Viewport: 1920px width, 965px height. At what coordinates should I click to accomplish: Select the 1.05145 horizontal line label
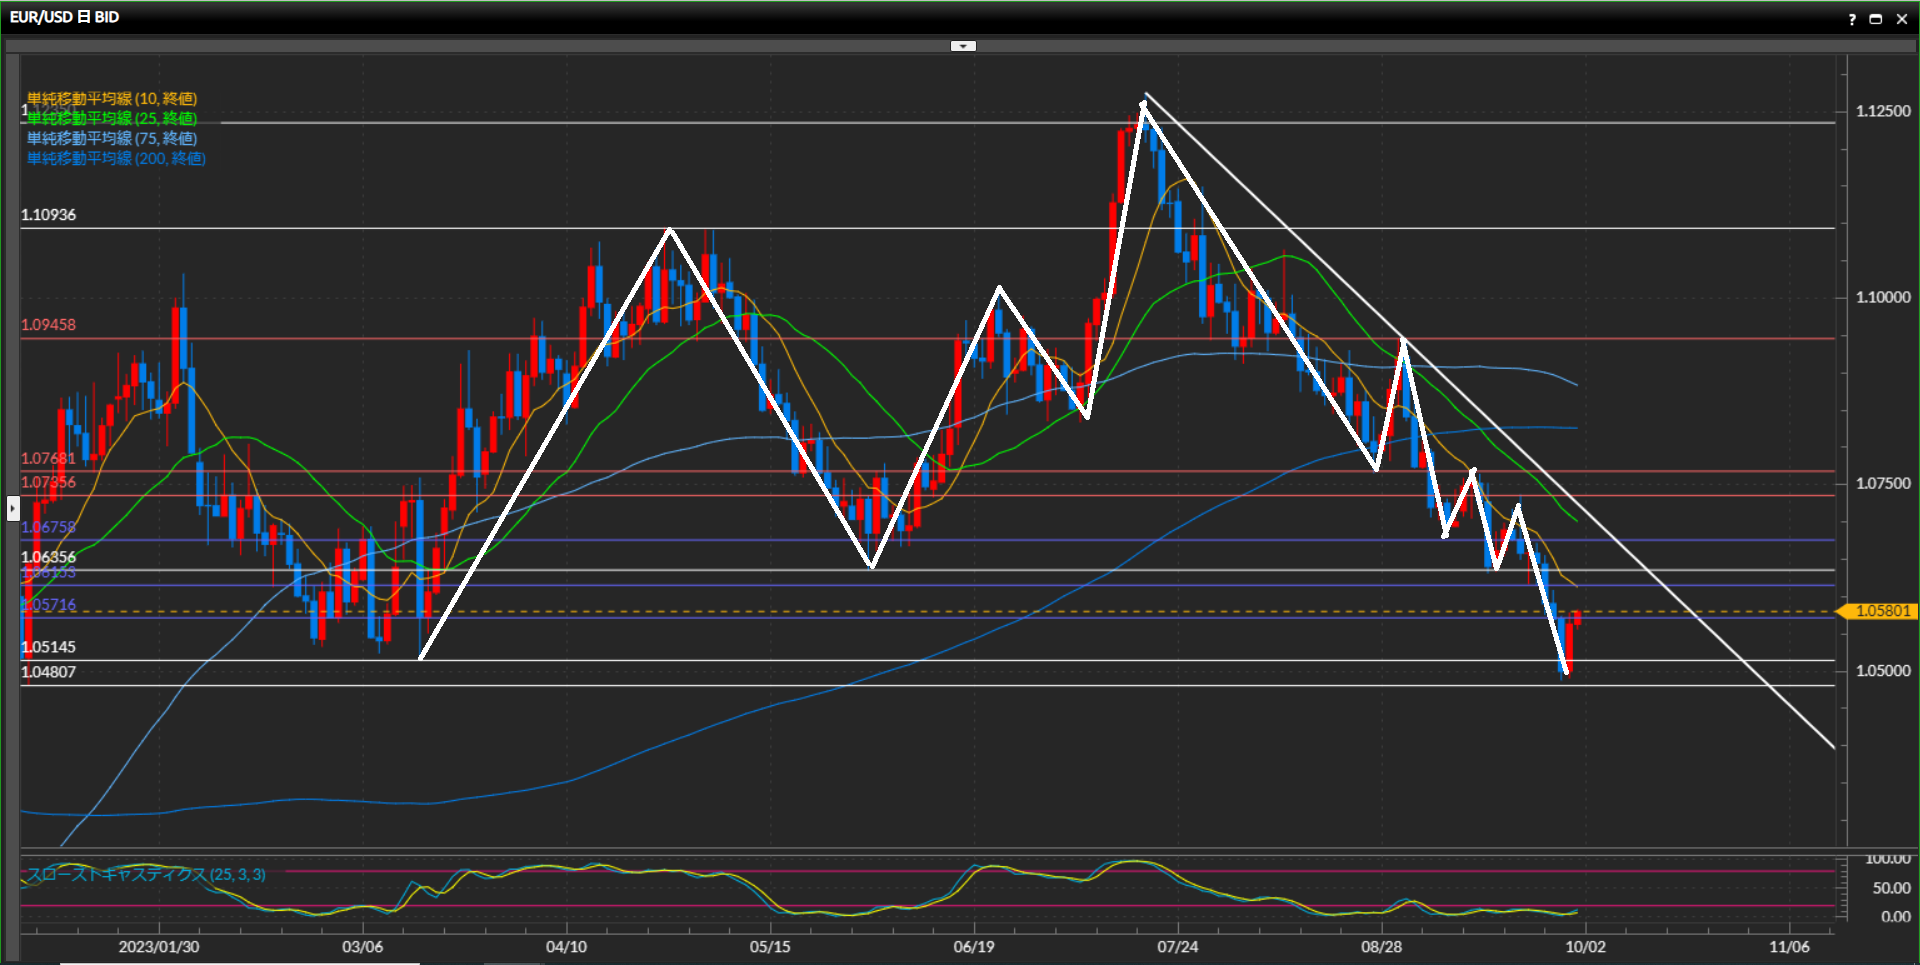coord(48,647)
